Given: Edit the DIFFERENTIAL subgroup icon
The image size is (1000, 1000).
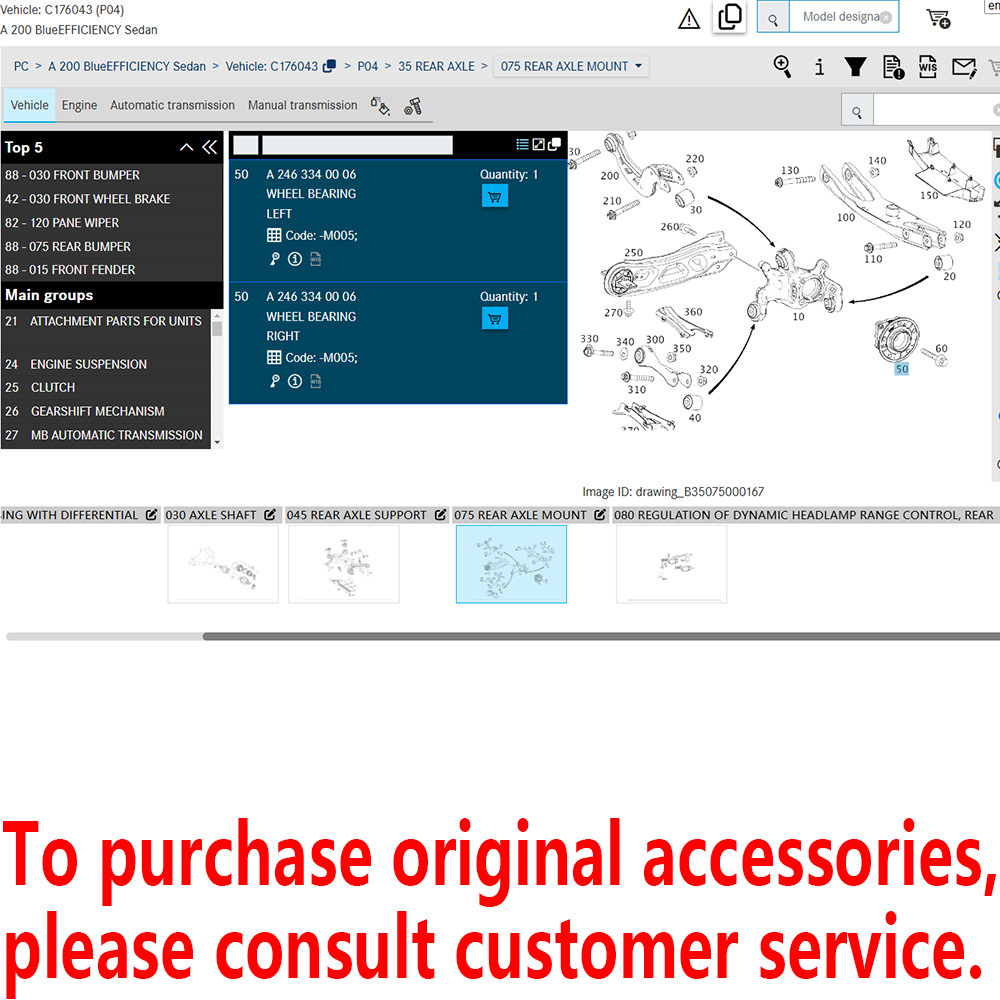Looking at the screenshot, I should [151, 515].
